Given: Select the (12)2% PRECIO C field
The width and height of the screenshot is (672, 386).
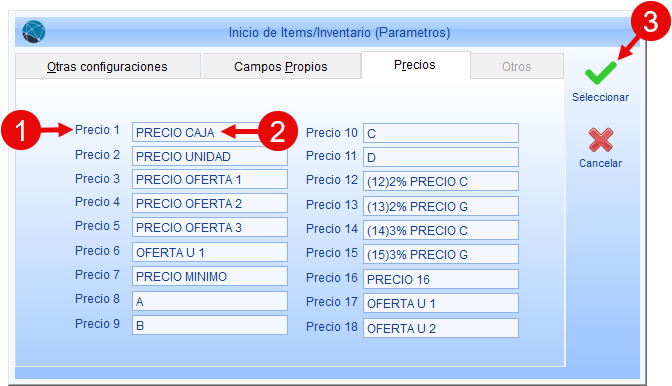Looking at the screenshot, I should [x=441, y=182].
